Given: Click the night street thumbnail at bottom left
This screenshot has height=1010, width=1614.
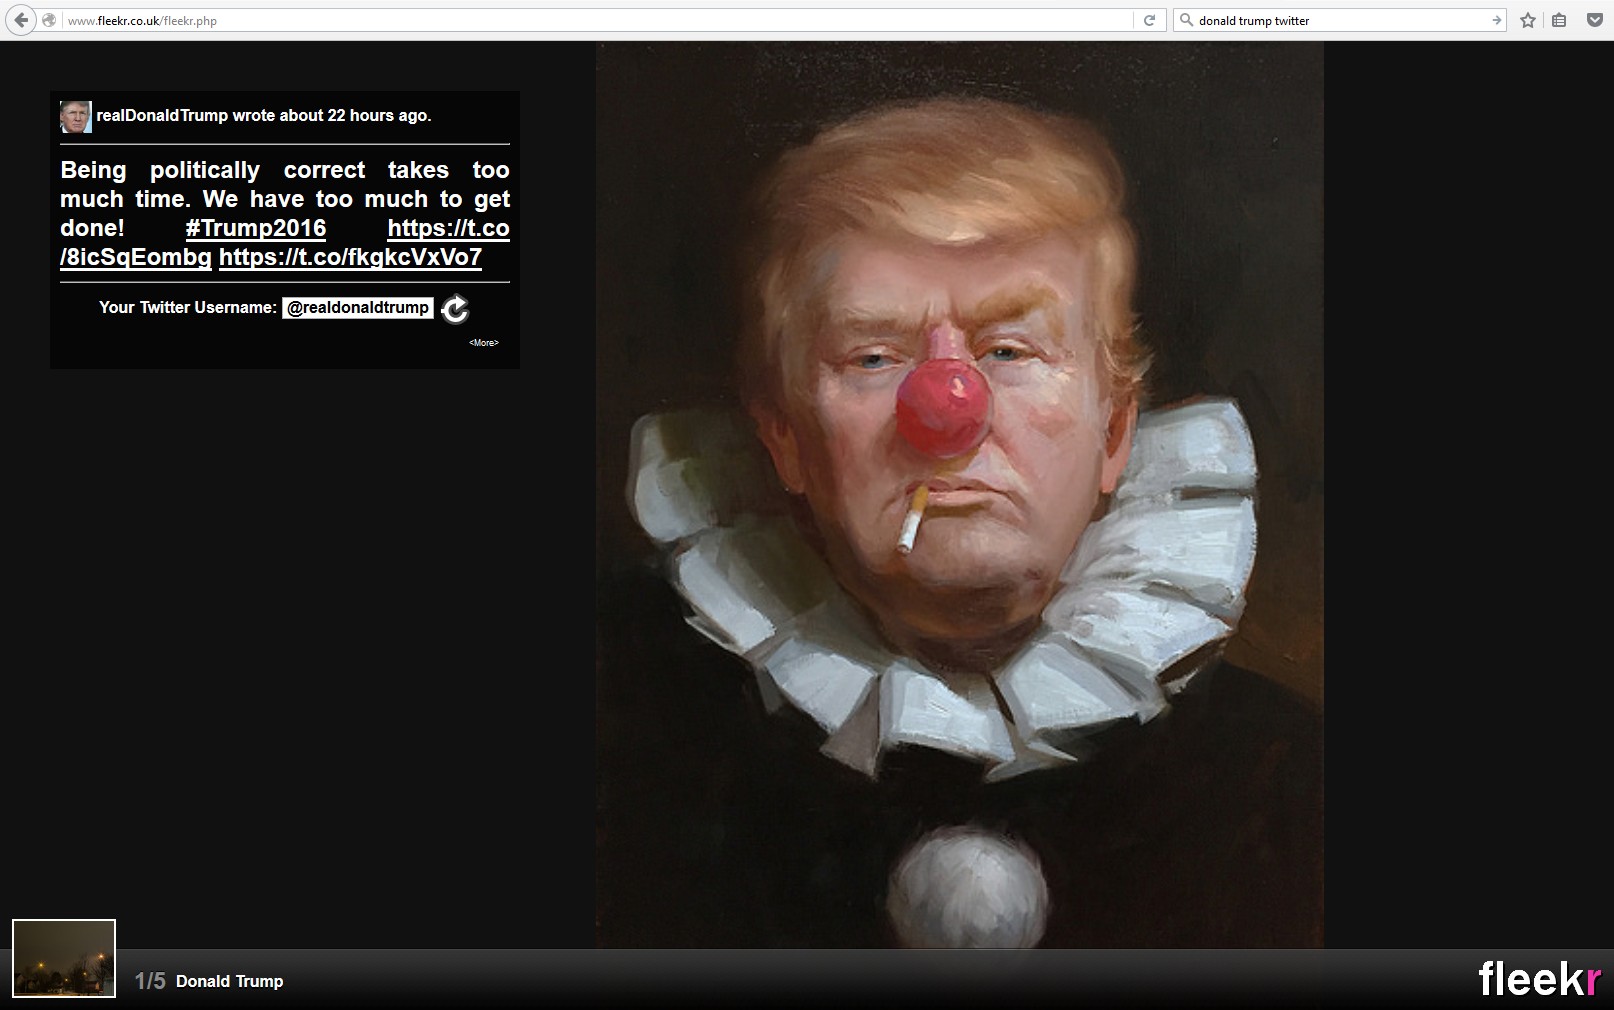Looking at the screenshot, I should [x=64, y=959].
